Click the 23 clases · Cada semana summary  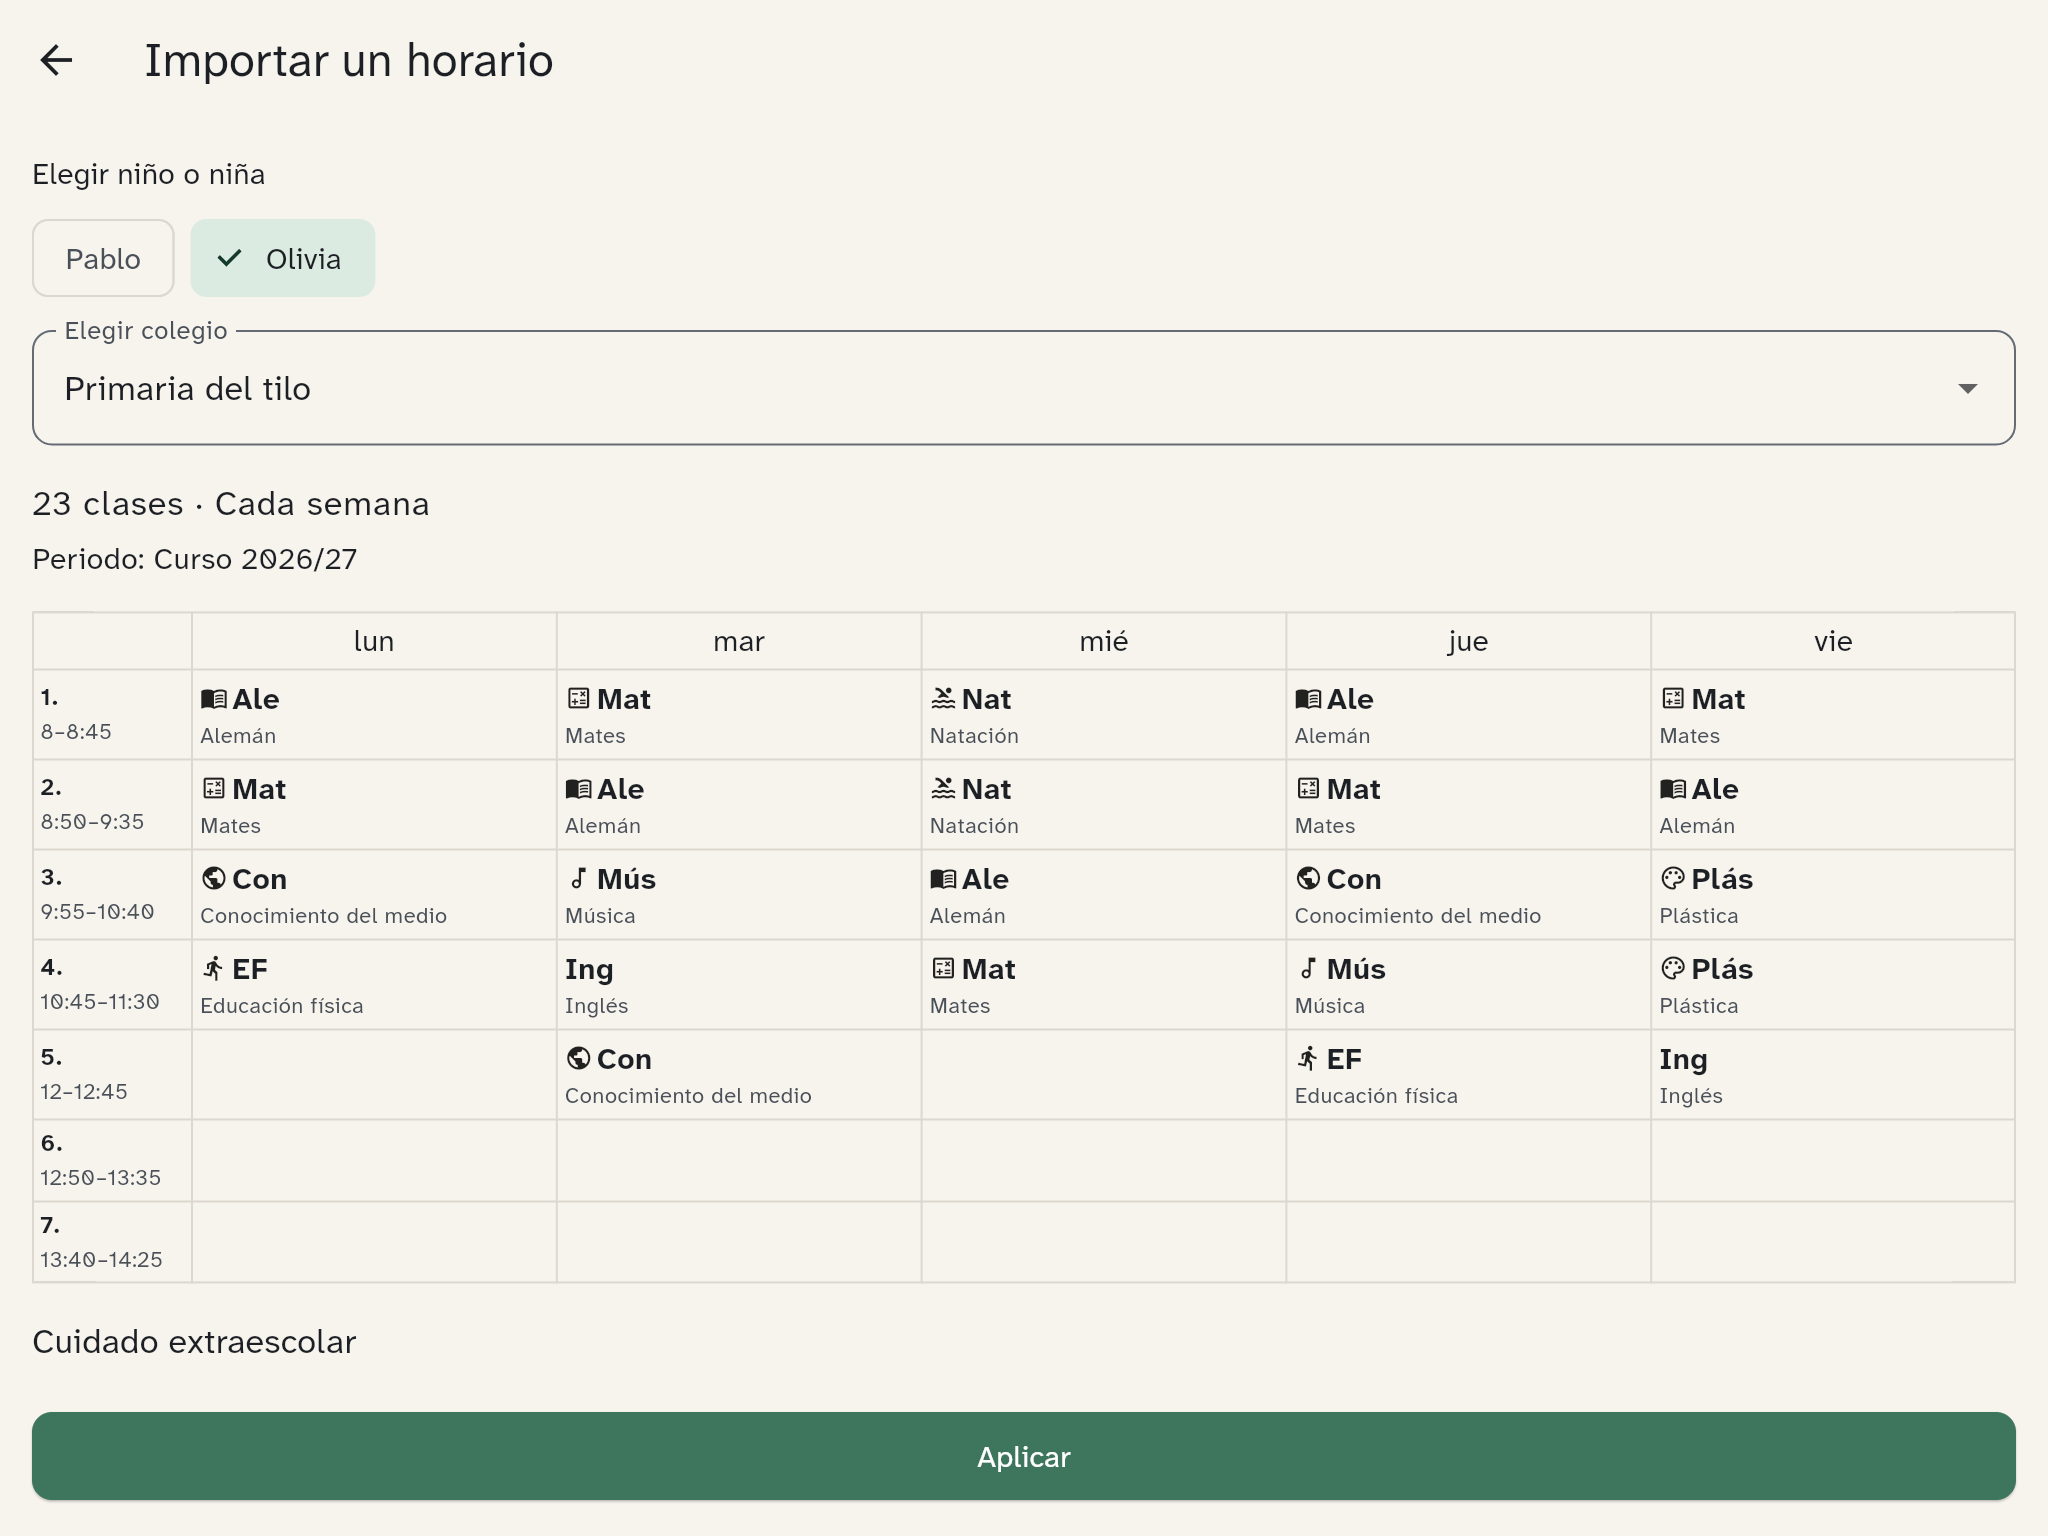(x=231, y=504)
